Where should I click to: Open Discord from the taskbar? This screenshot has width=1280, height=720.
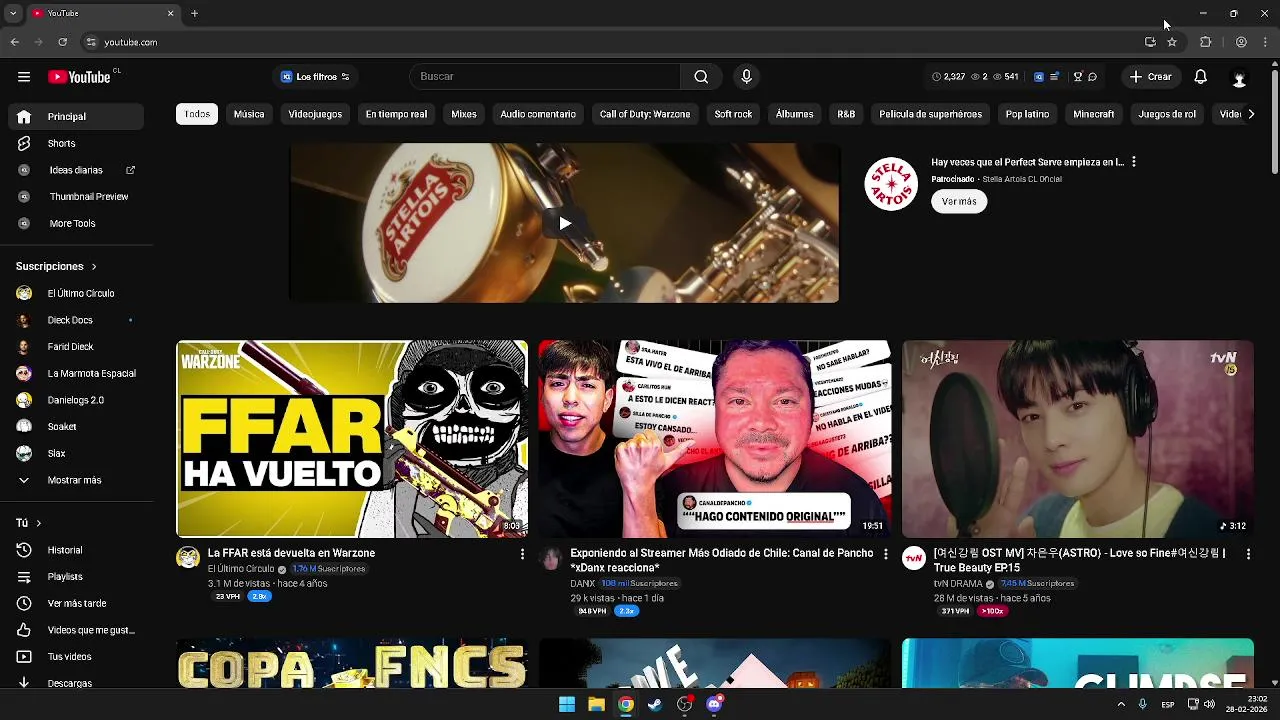tap(714, 704)
